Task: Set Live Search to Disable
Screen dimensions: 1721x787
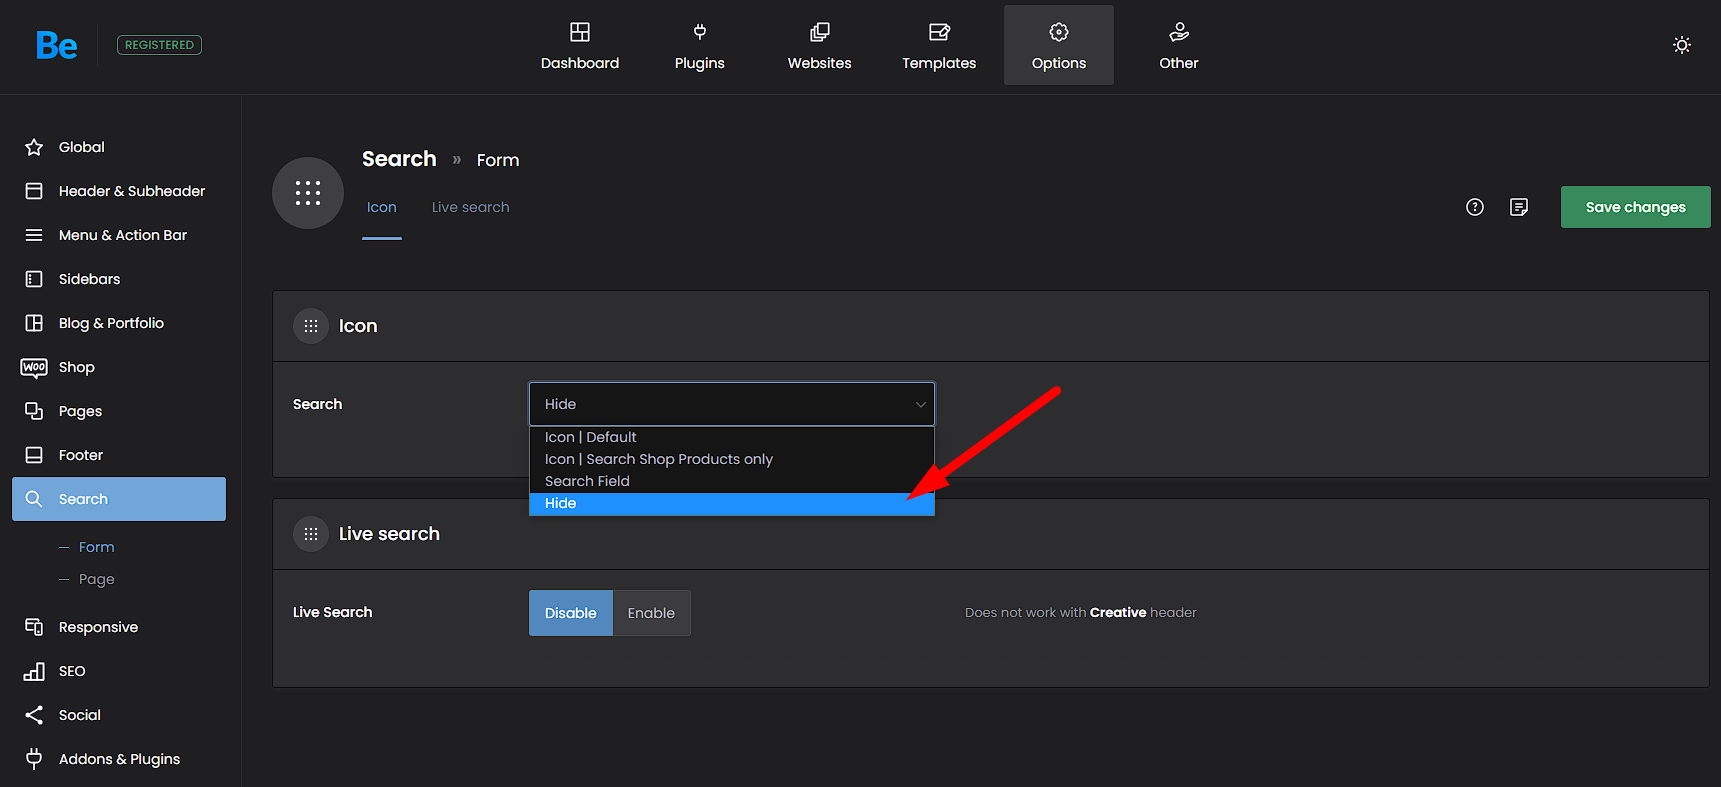Action: (x=571, y=613)
